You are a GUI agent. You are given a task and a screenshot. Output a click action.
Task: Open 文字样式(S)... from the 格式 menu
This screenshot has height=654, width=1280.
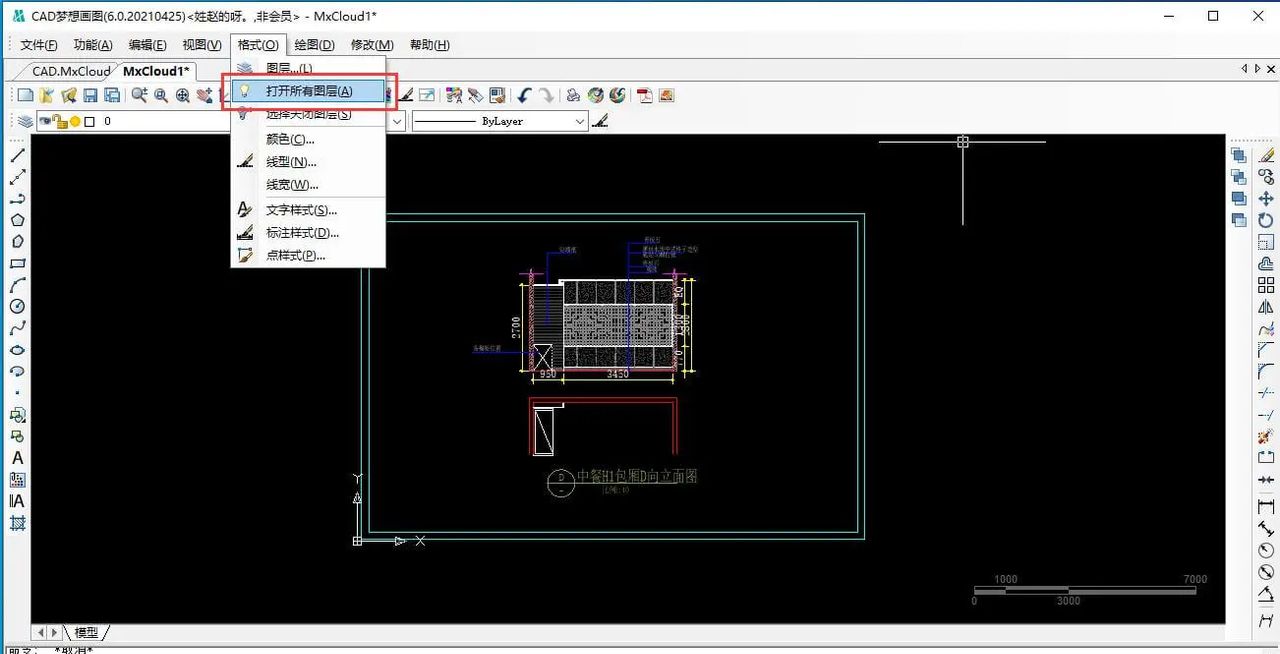click(x=301, y=210)
